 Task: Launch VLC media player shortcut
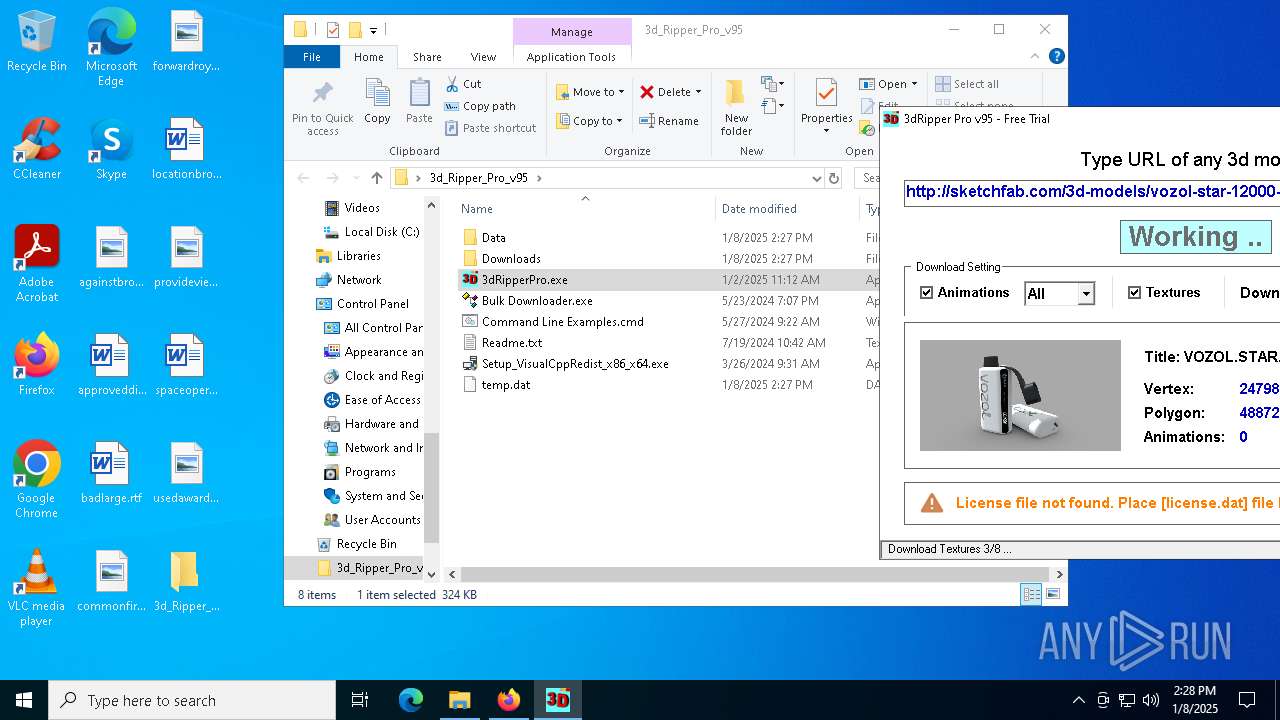click(x=37, y=589)
